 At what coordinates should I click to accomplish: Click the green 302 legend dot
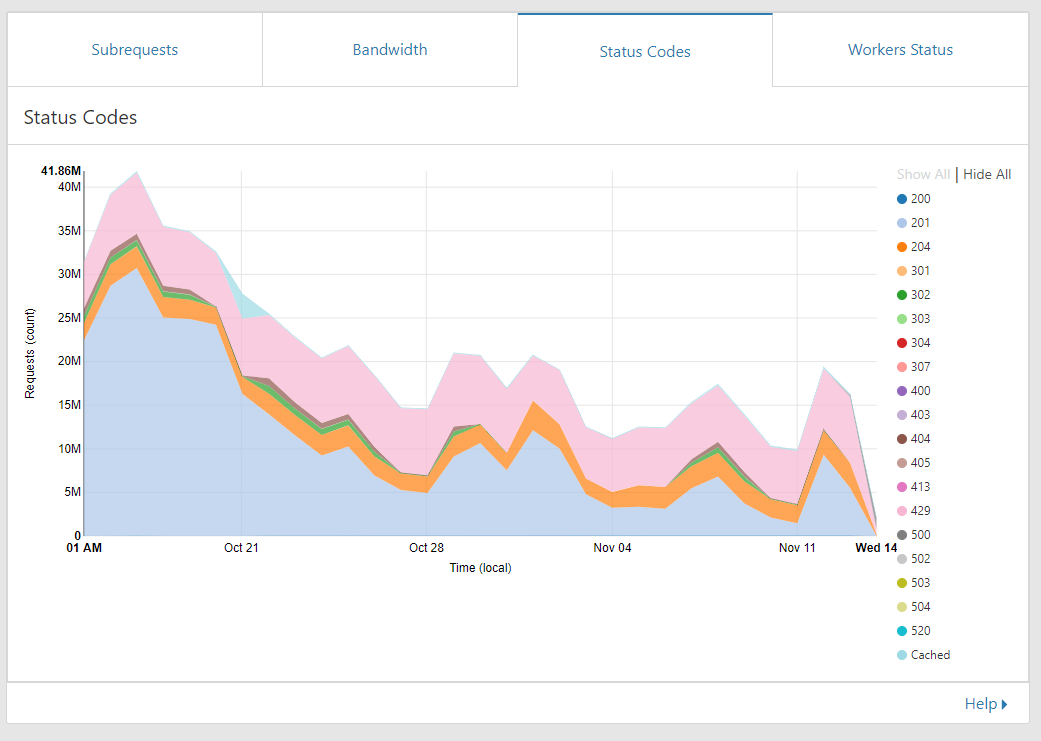coord(902,295)
